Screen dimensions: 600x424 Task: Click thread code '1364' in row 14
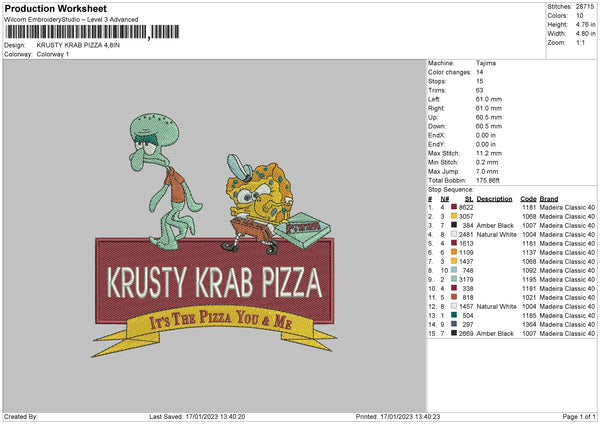529,324
